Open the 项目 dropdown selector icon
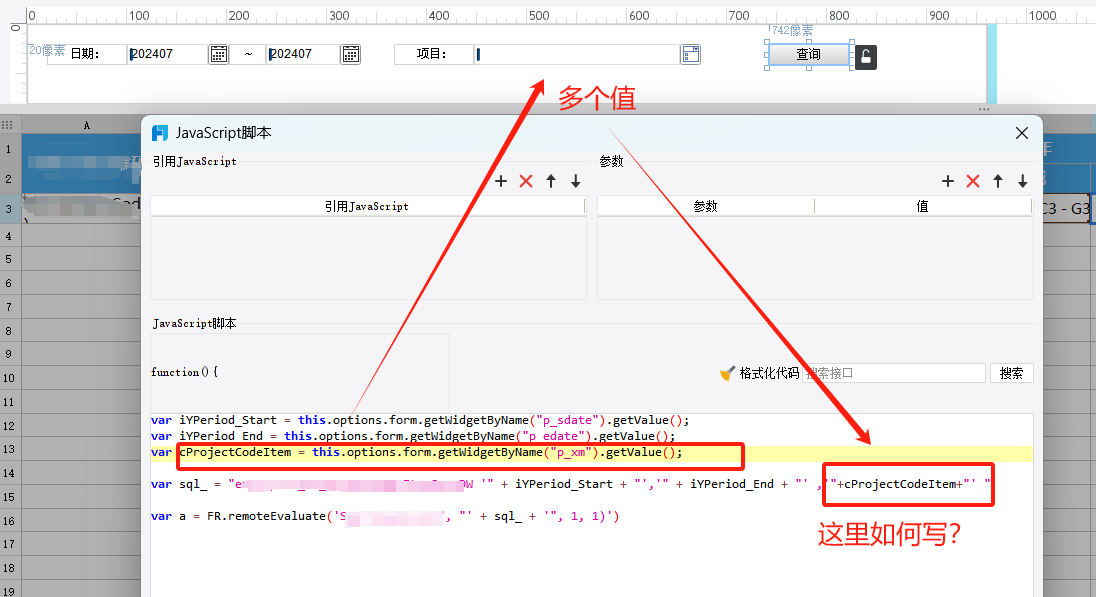 click(x=691, y=54)
